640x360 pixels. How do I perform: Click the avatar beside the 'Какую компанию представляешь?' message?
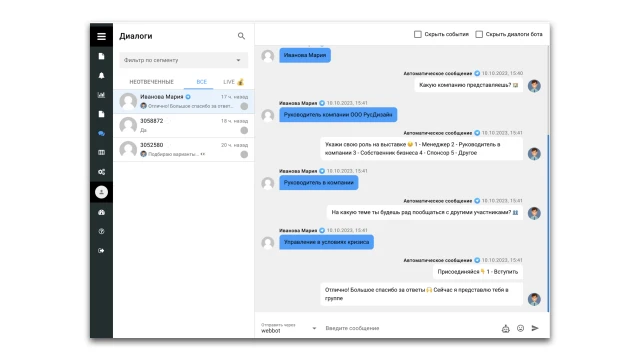(x=534, y=86)
